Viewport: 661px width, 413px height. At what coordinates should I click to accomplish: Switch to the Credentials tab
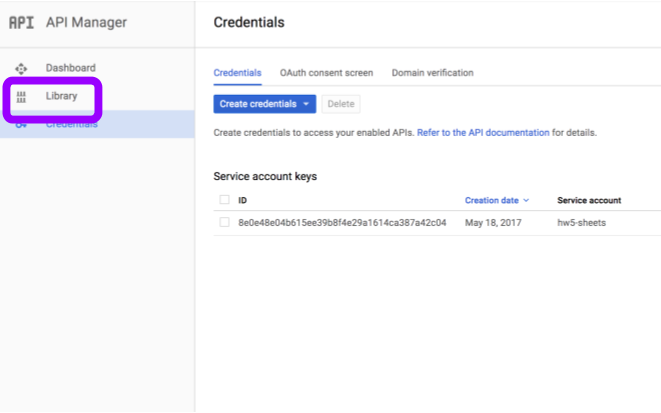click(238, 73)
